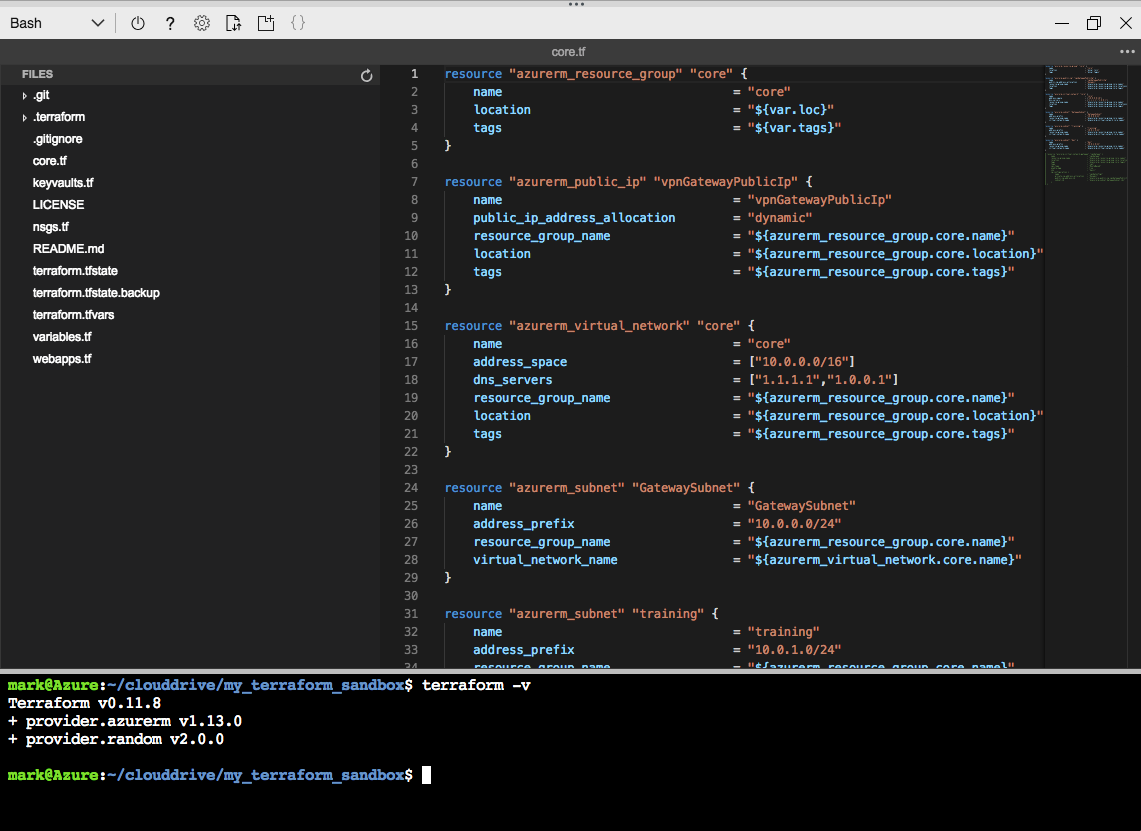This screenshot has width=1141, height=831.
Task: Click line number 15 in the gutter
Action: pos(411,326)
